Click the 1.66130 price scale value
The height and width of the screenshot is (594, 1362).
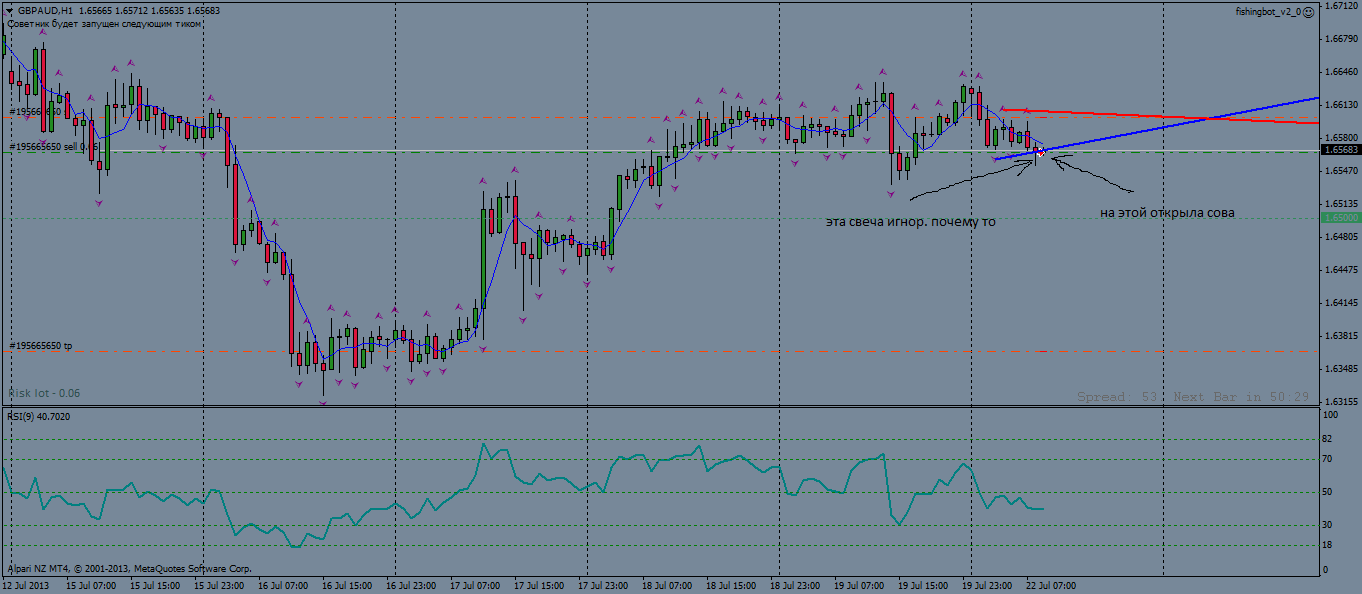pyautogui.click(x=1340, y=105)
